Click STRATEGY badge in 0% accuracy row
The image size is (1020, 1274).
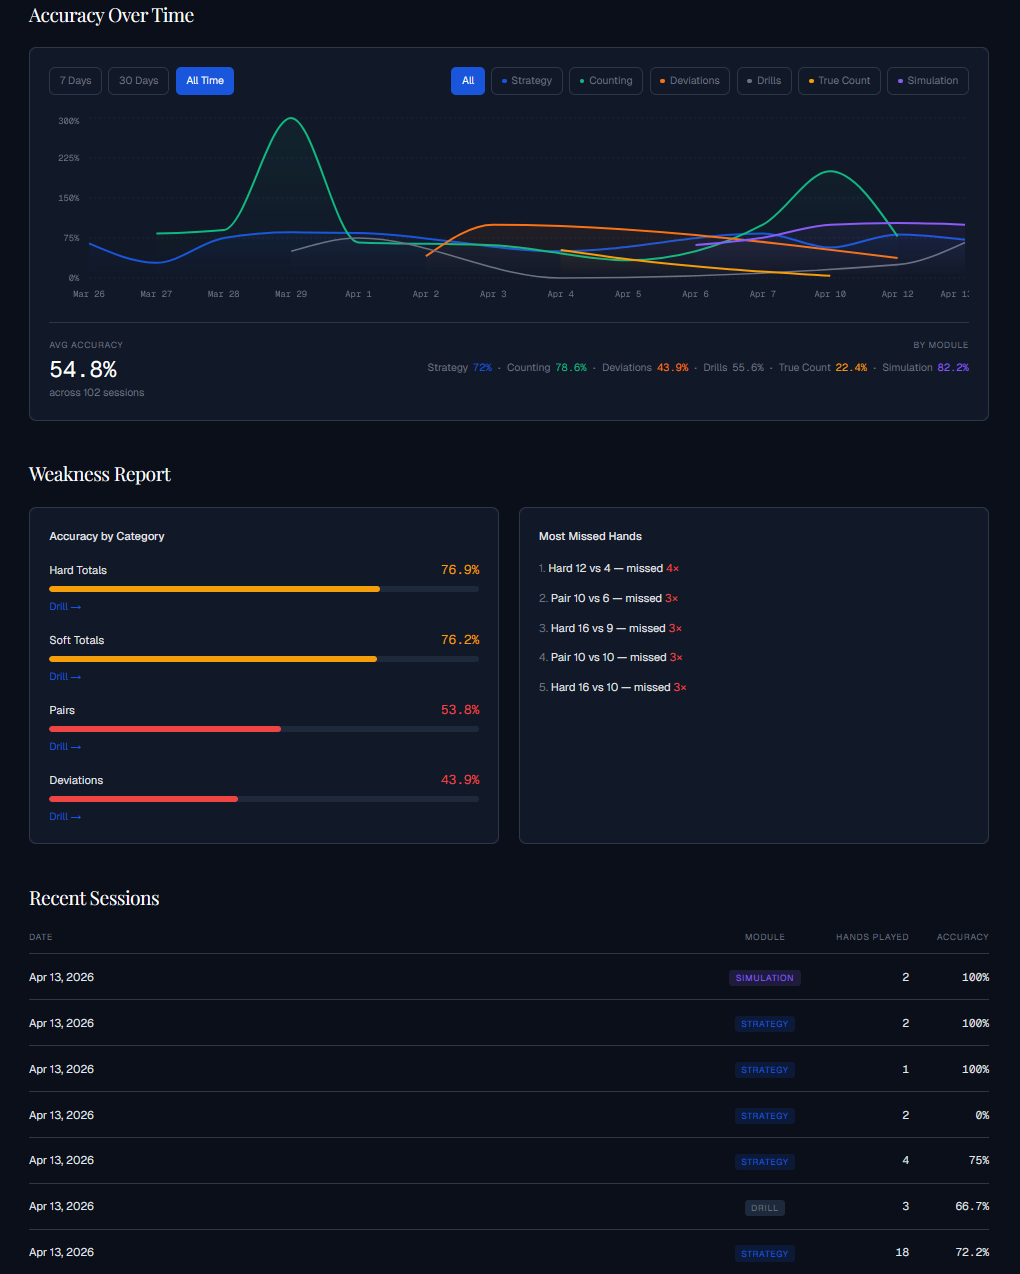click(x=765, y=1116)
